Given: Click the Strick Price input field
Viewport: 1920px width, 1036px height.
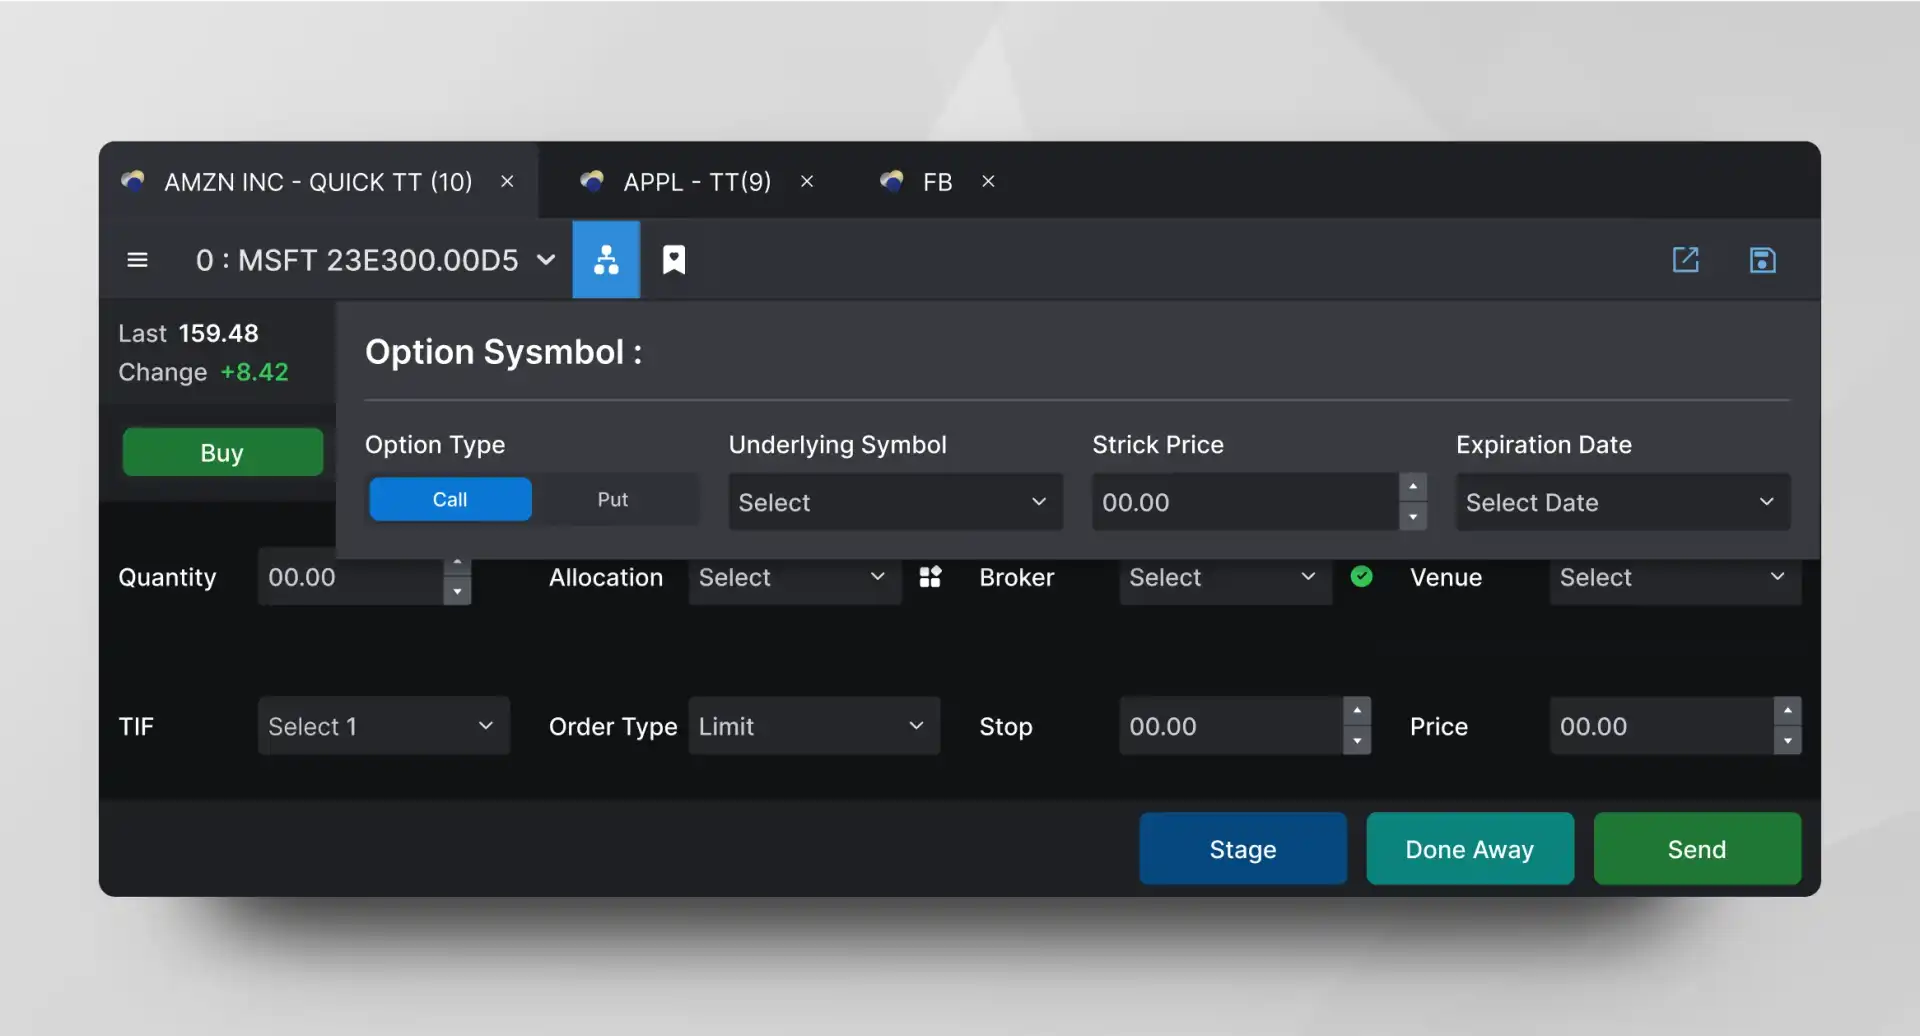Looking at the screenshot, I should (1245, 502).
